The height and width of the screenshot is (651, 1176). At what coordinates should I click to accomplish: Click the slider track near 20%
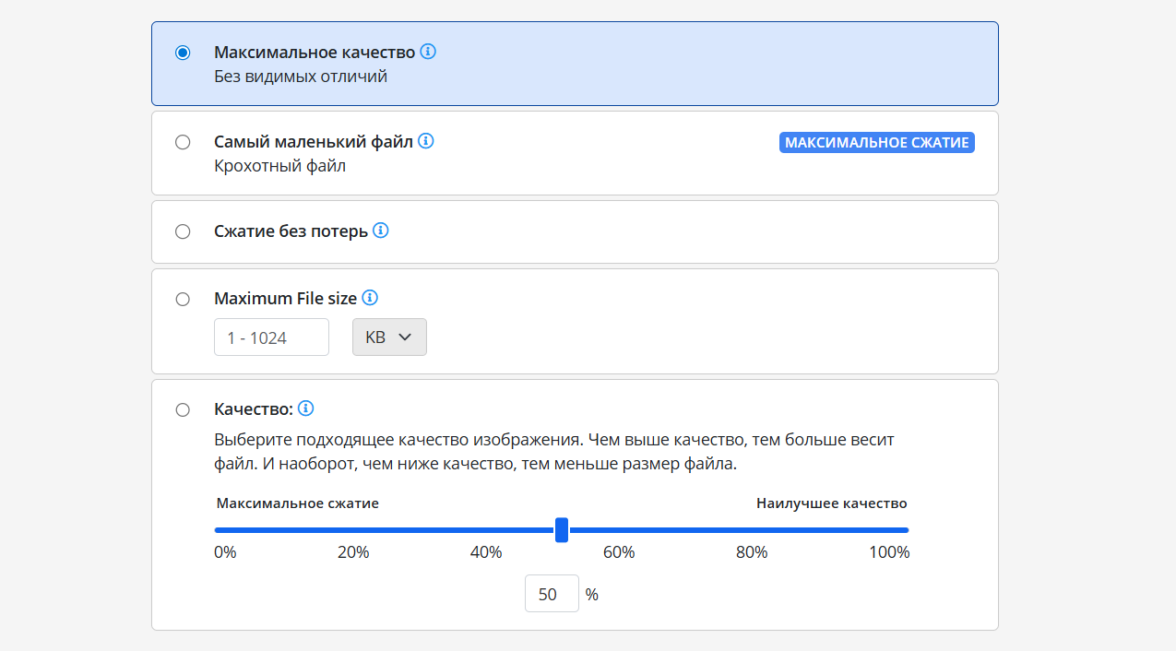pos(354,530)
